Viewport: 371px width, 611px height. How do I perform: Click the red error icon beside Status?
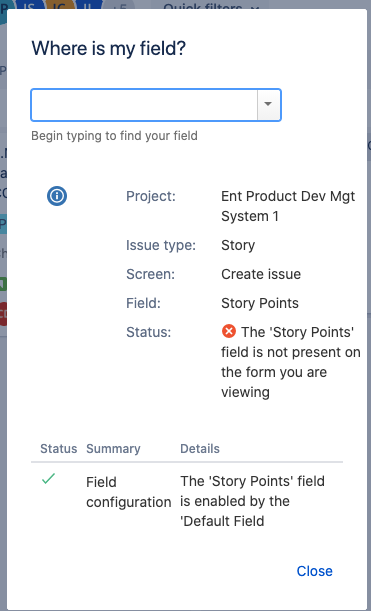229,332
